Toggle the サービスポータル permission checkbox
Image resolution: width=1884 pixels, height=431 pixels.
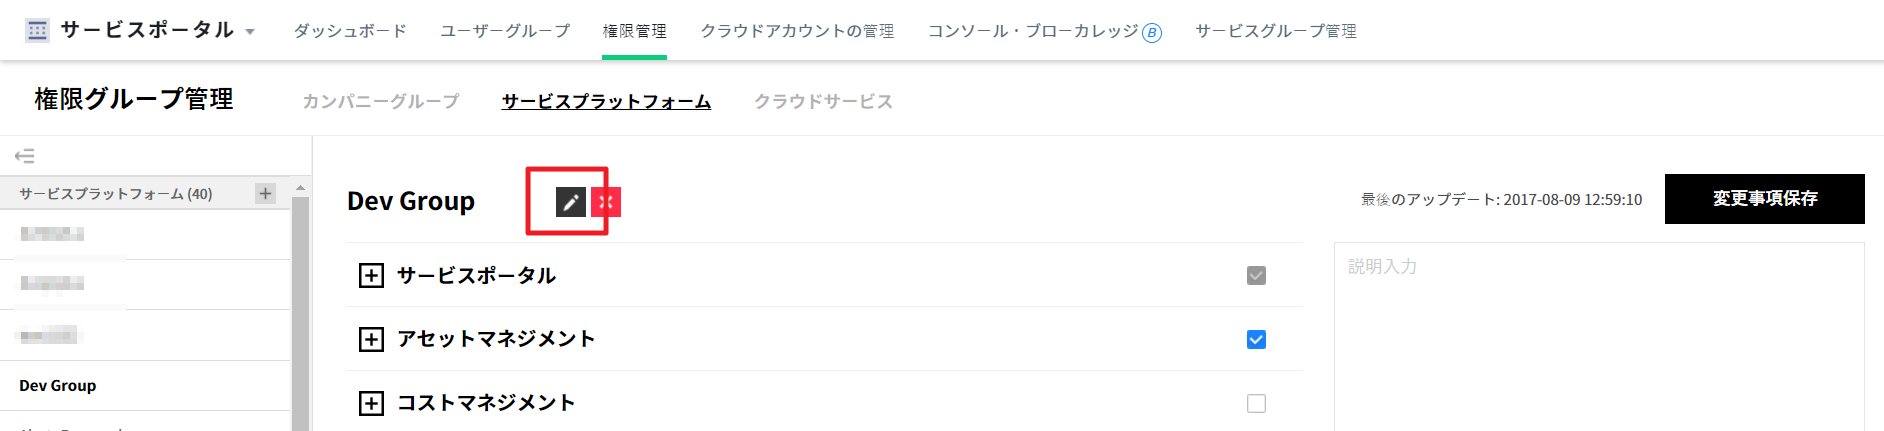(x=1256, y=275)
